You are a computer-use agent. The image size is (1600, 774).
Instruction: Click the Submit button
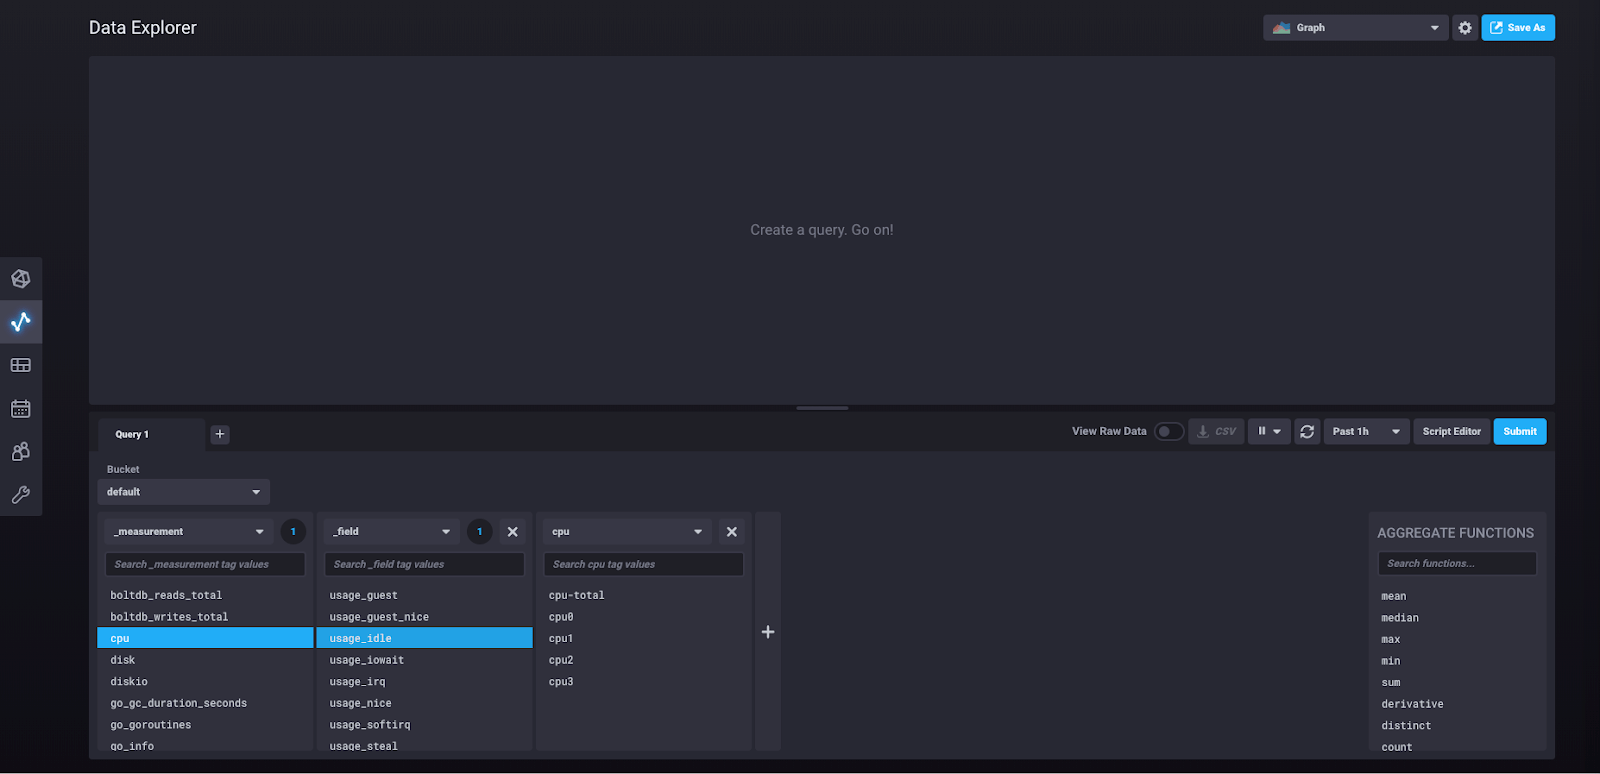(1519, 432)
